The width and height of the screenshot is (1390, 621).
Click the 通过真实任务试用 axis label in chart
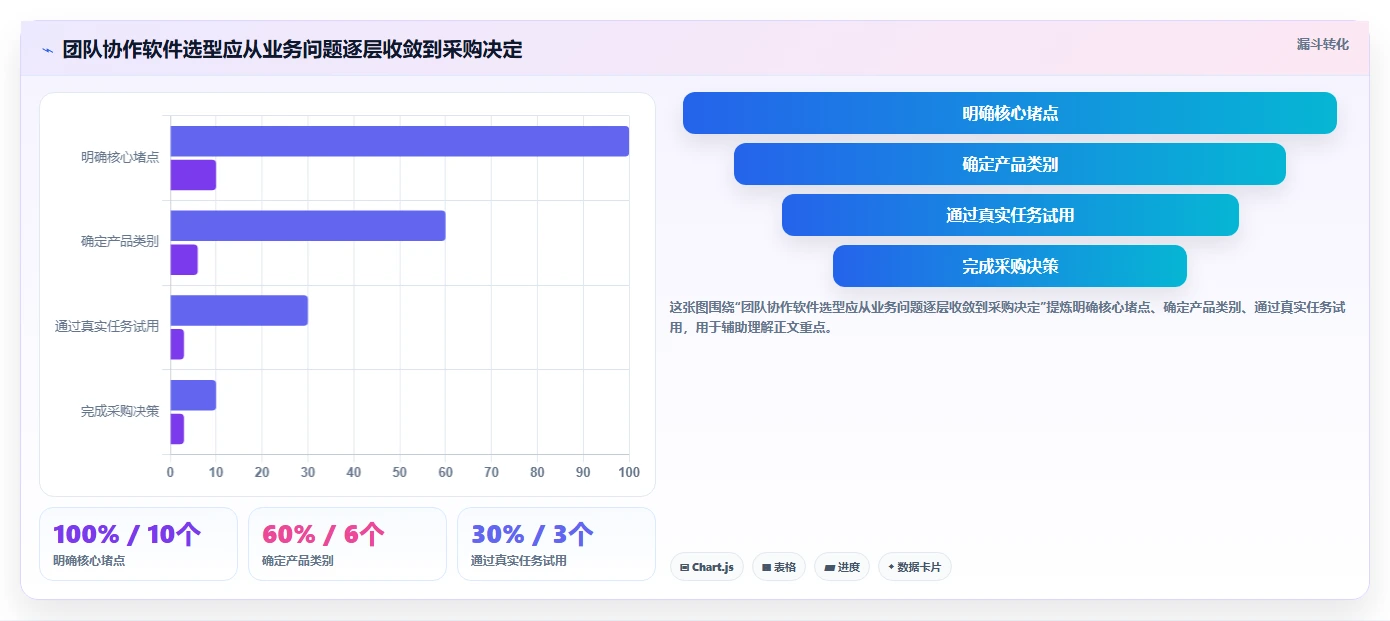pos(107,326)
